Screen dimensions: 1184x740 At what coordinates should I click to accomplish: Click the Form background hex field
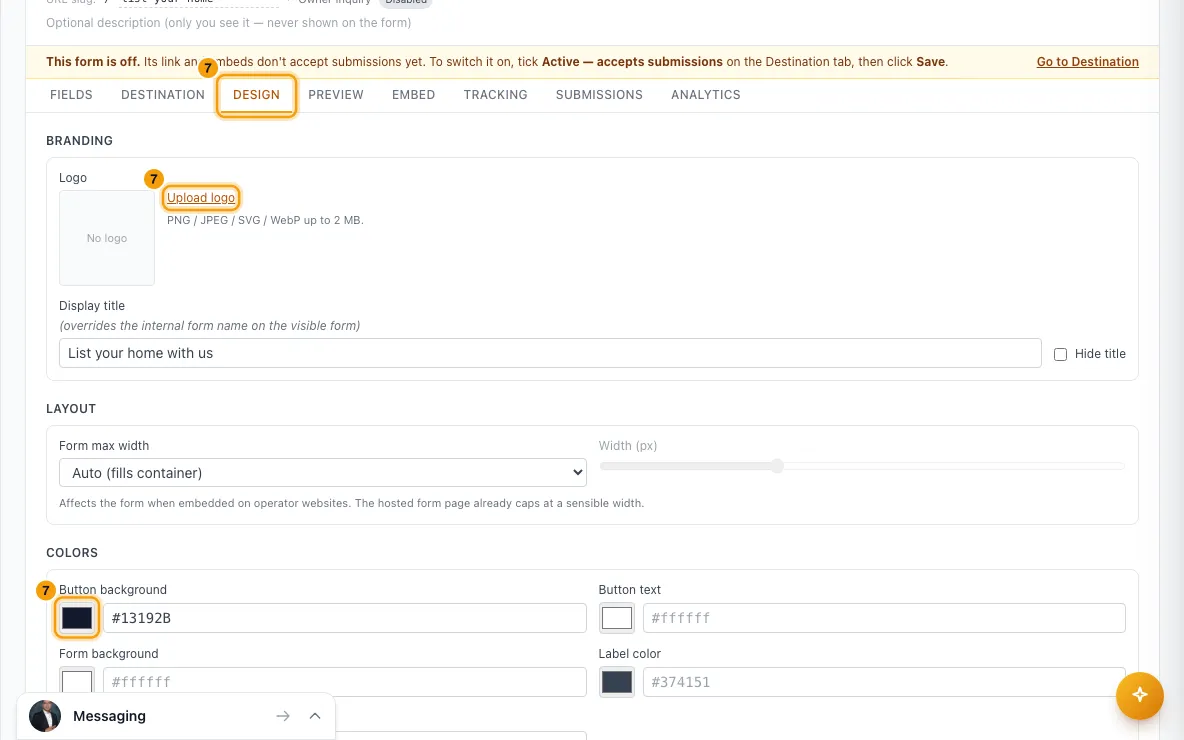(x=344, y=682)
